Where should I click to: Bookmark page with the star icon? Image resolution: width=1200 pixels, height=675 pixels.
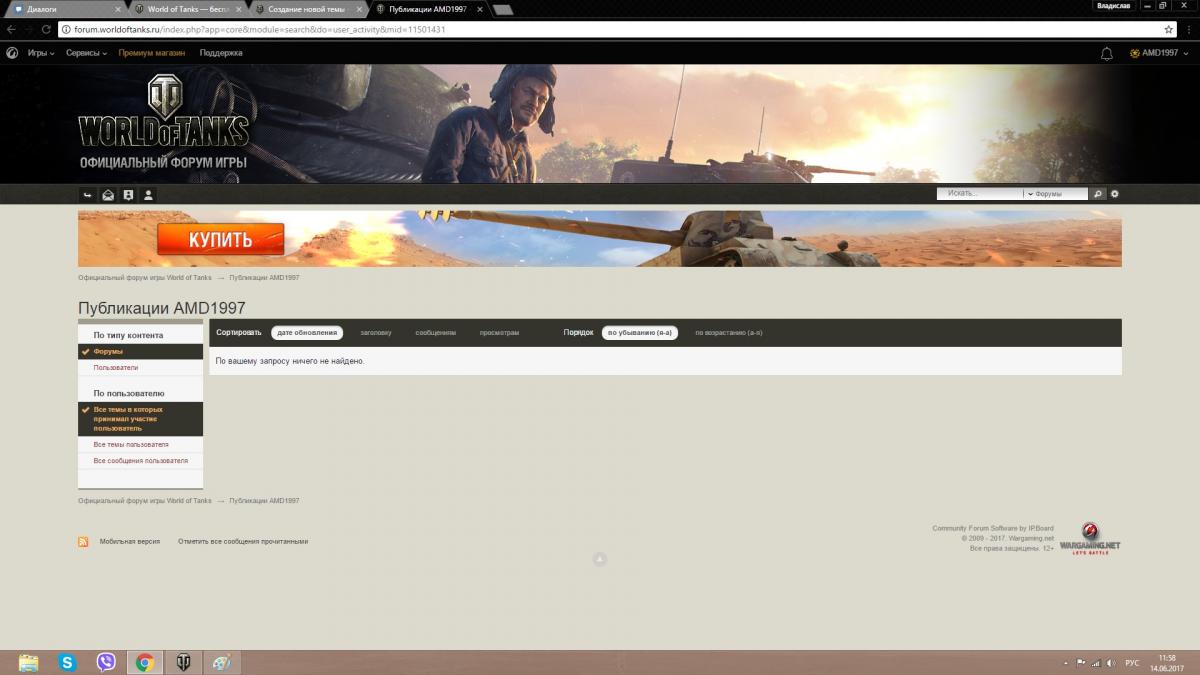pos(1168,29)
